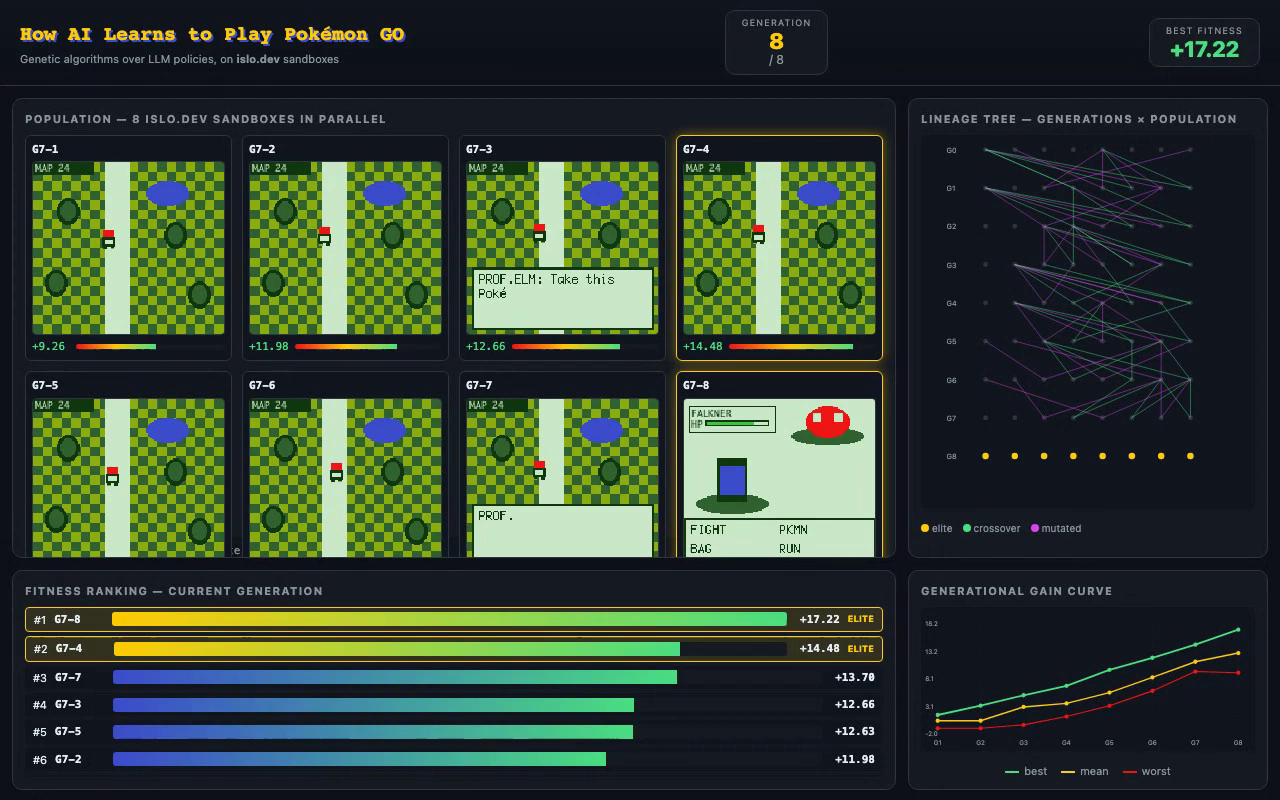The height and width of the screenshot is (800, 1280).
Task: Open the G7-5 sandbox game thumbnail
Action: pyautogui.click(x=129, y=478)
